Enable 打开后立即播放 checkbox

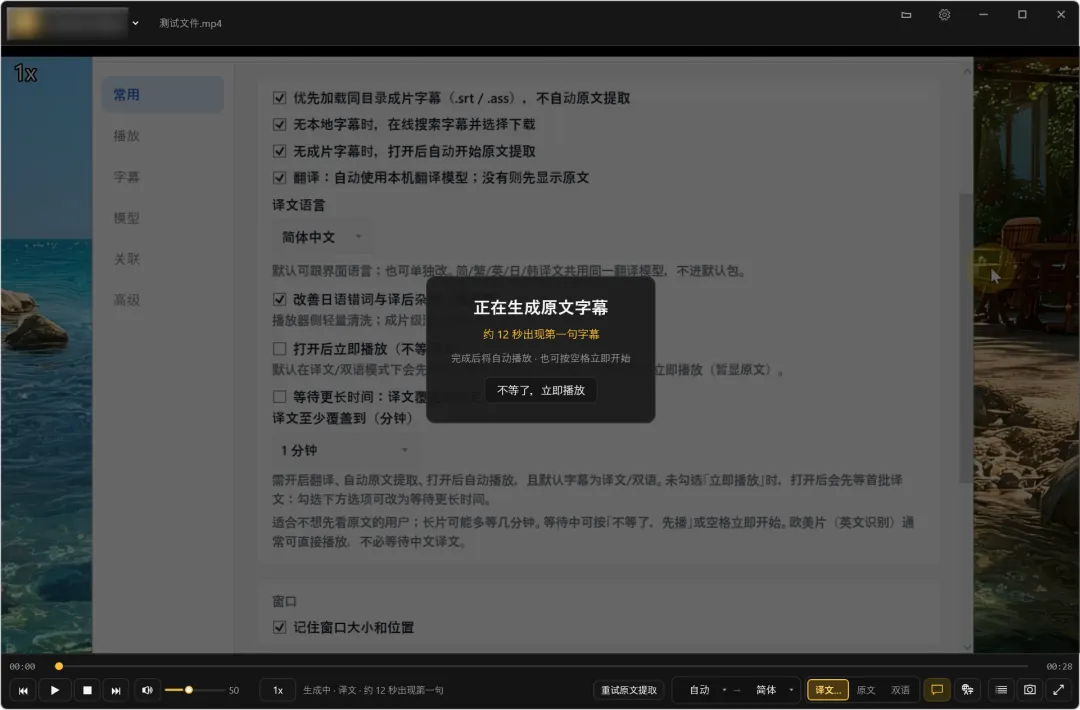[x=279, y=349]
